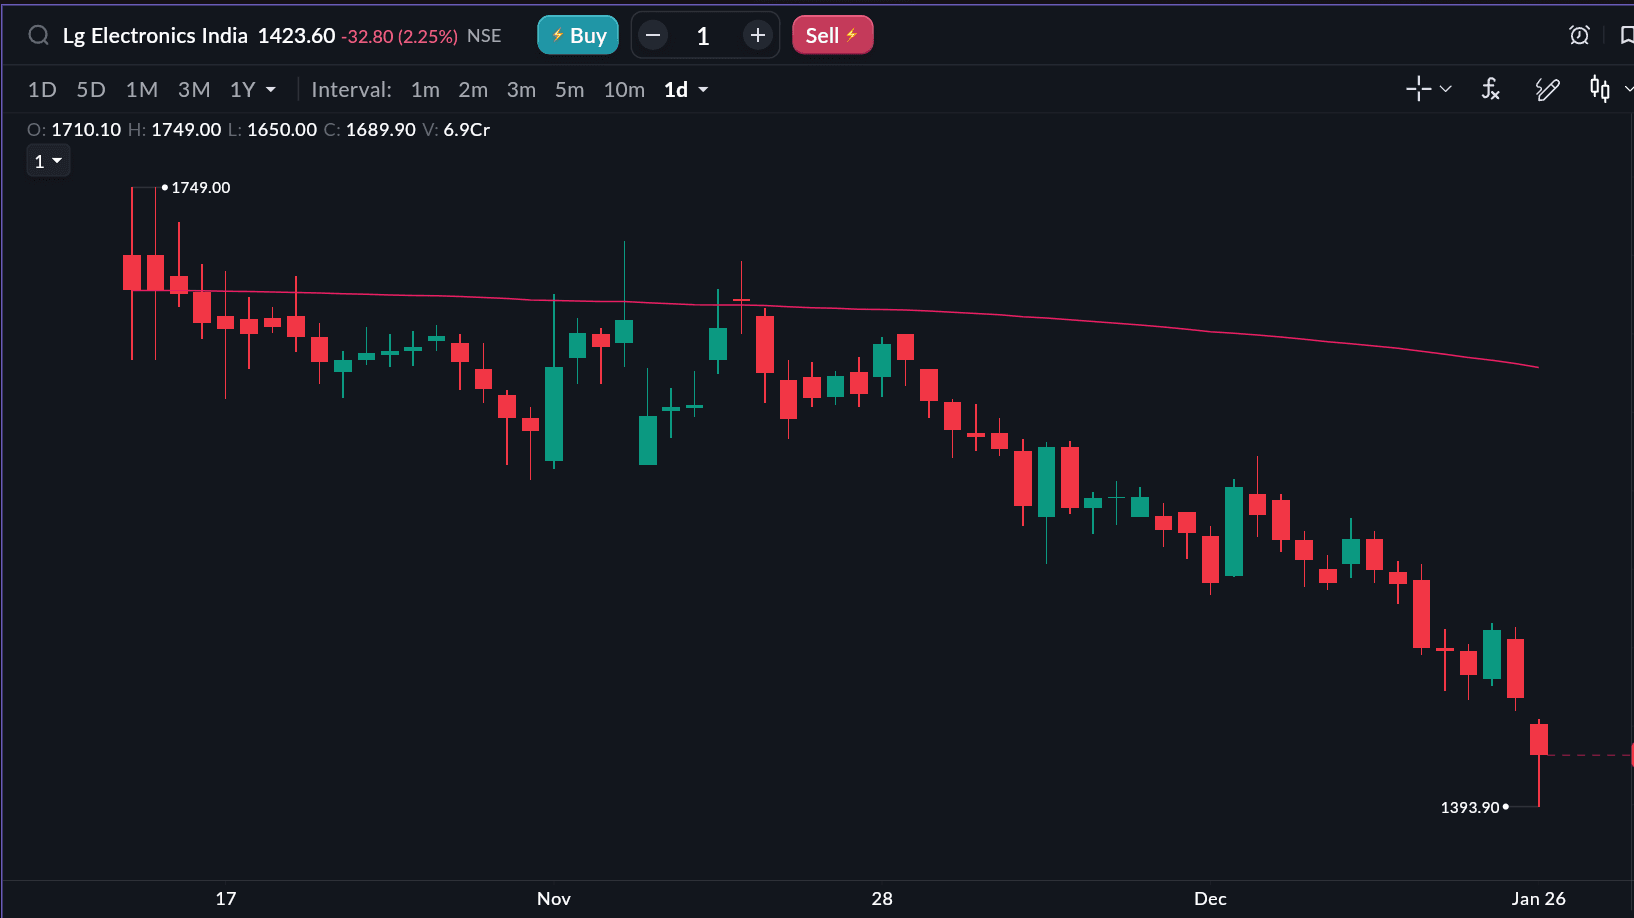Open the fx indicators menu
Viewport: 1634px width, 918px height.
(1490, 89)
